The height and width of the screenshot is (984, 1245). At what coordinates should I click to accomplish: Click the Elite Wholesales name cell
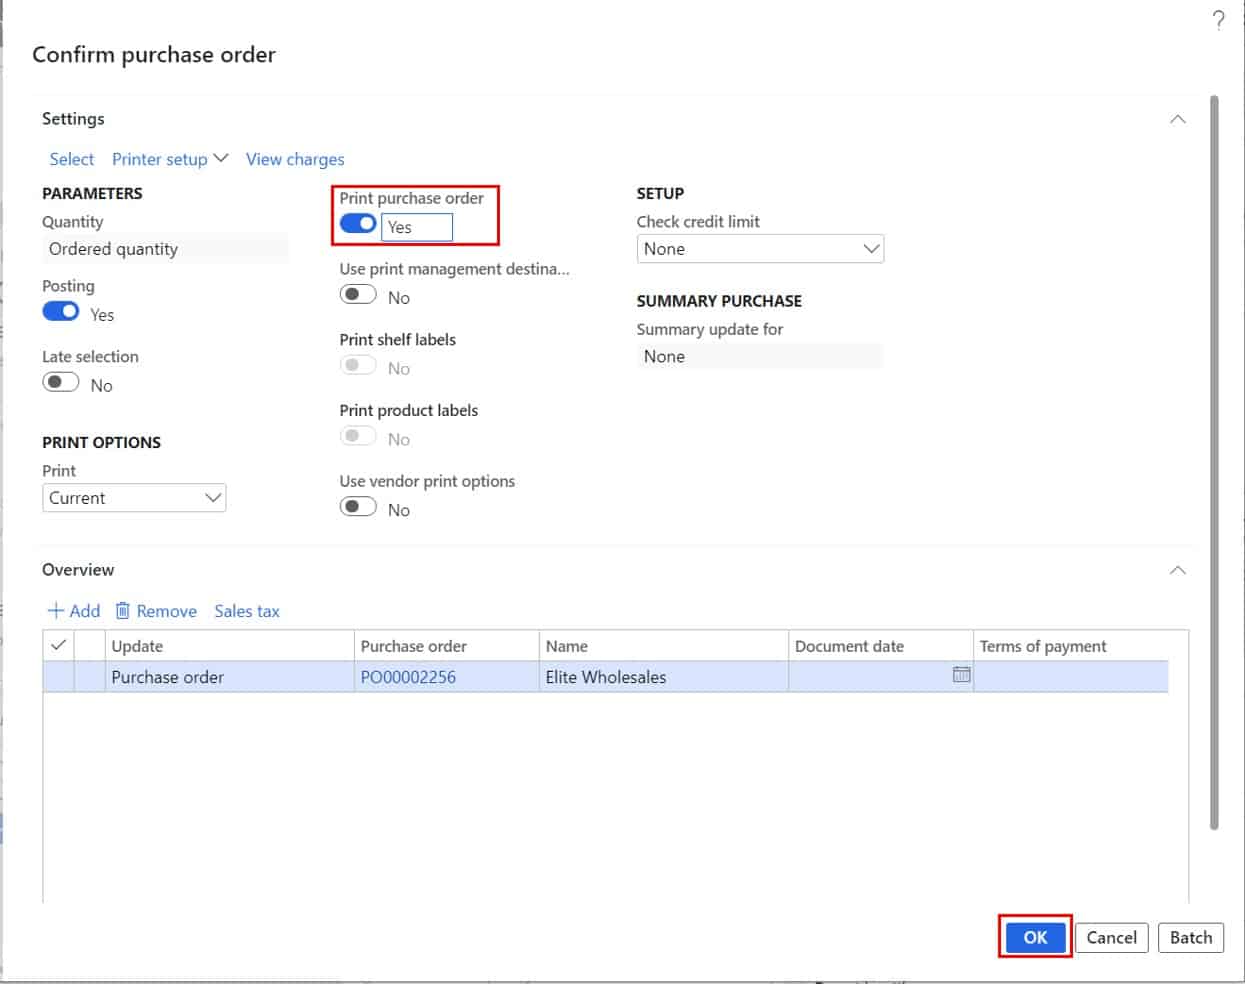pos(663,677)
